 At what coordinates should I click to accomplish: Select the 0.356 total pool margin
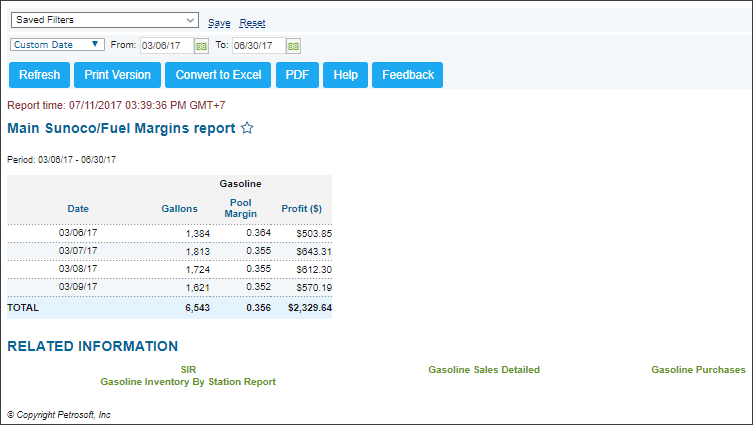[x=259, y=308]
